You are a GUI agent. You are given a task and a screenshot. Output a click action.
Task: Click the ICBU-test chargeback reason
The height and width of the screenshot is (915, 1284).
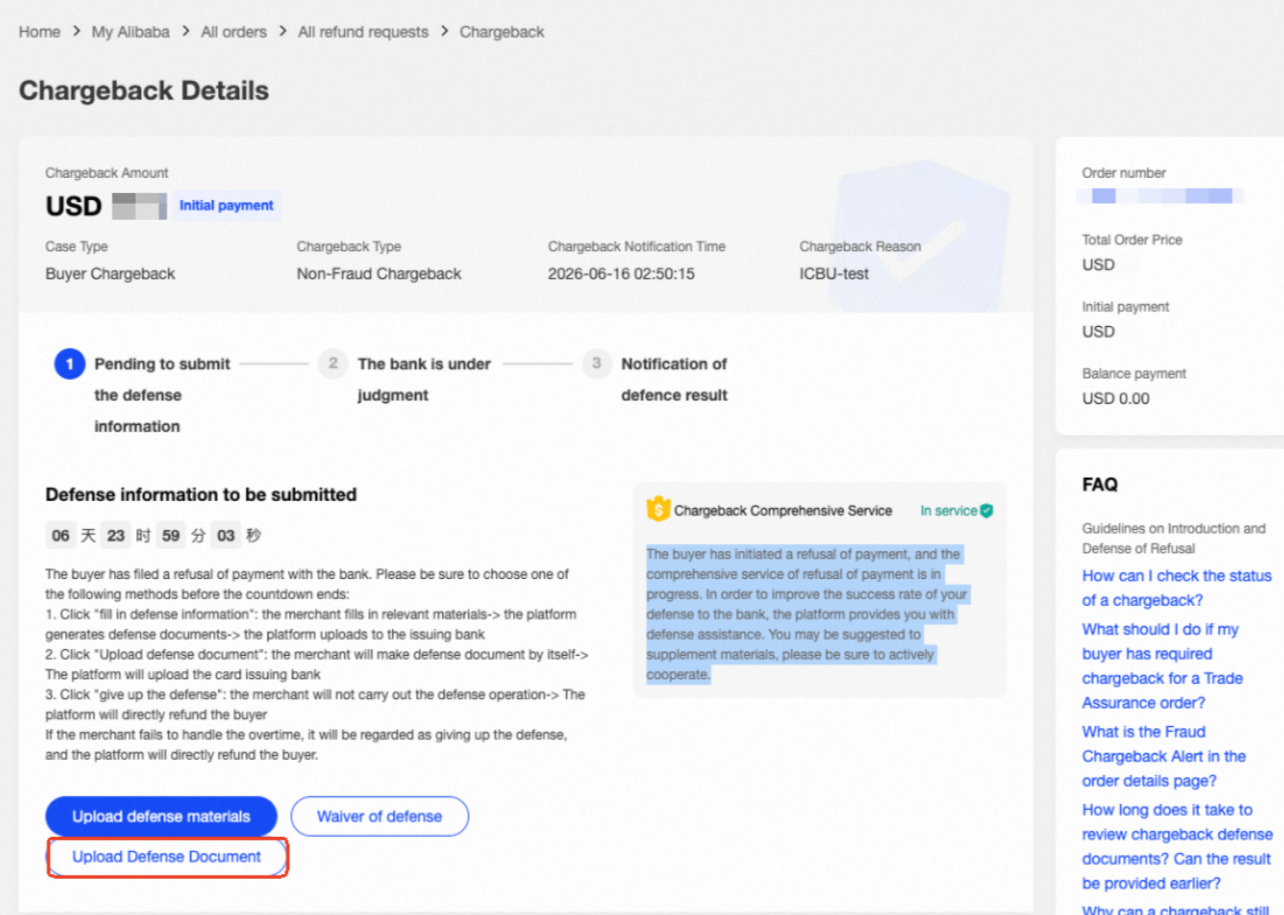coord(834,274)
